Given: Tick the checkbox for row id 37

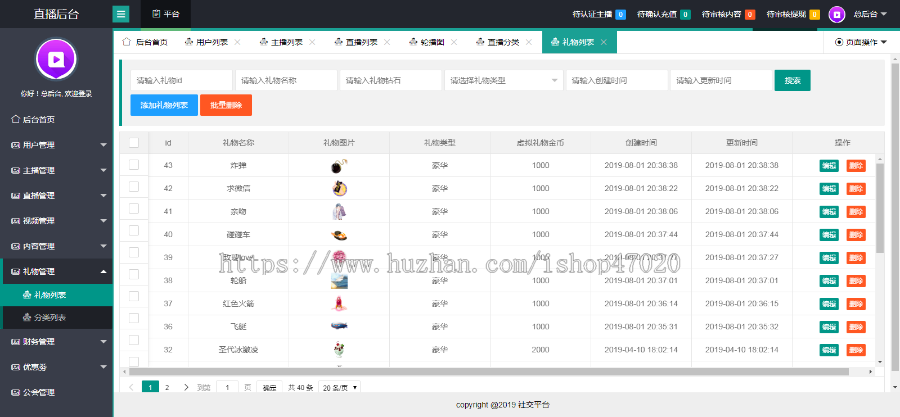Looking at the screenshot, I should (134, 296).
